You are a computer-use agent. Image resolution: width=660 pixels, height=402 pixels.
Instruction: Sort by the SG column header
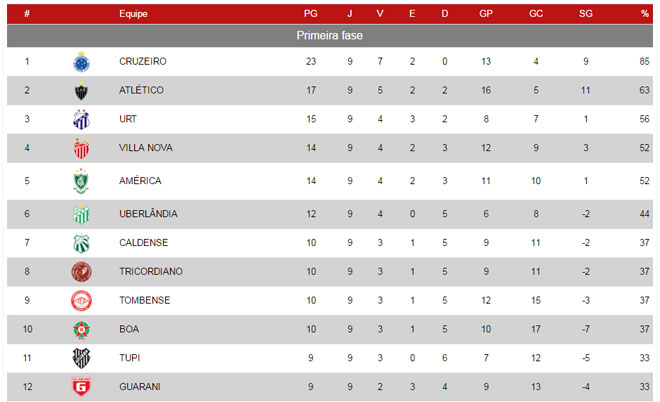click(x=585, y=13)
